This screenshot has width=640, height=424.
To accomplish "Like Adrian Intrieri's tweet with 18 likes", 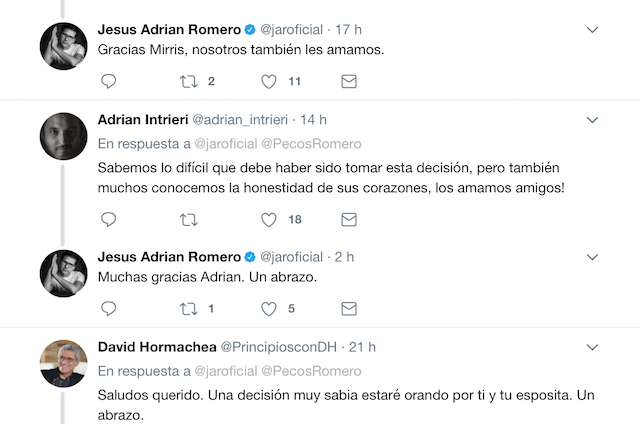I will click(269, 220).
